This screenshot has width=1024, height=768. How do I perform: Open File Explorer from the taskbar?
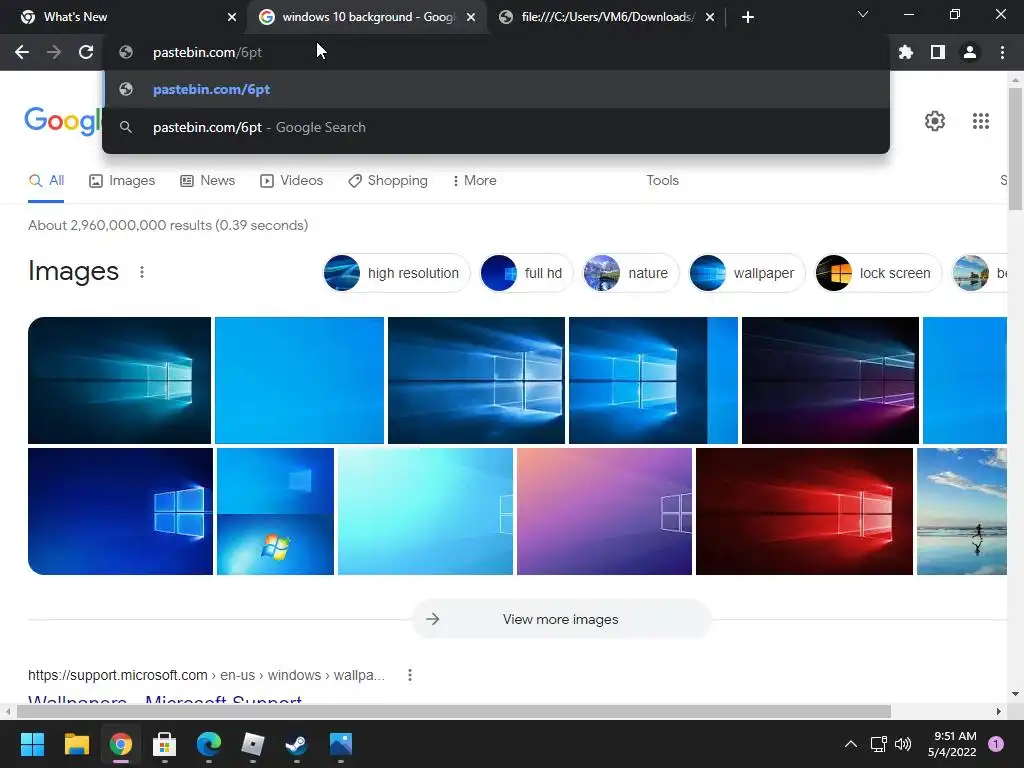click(x=76, y=744)
